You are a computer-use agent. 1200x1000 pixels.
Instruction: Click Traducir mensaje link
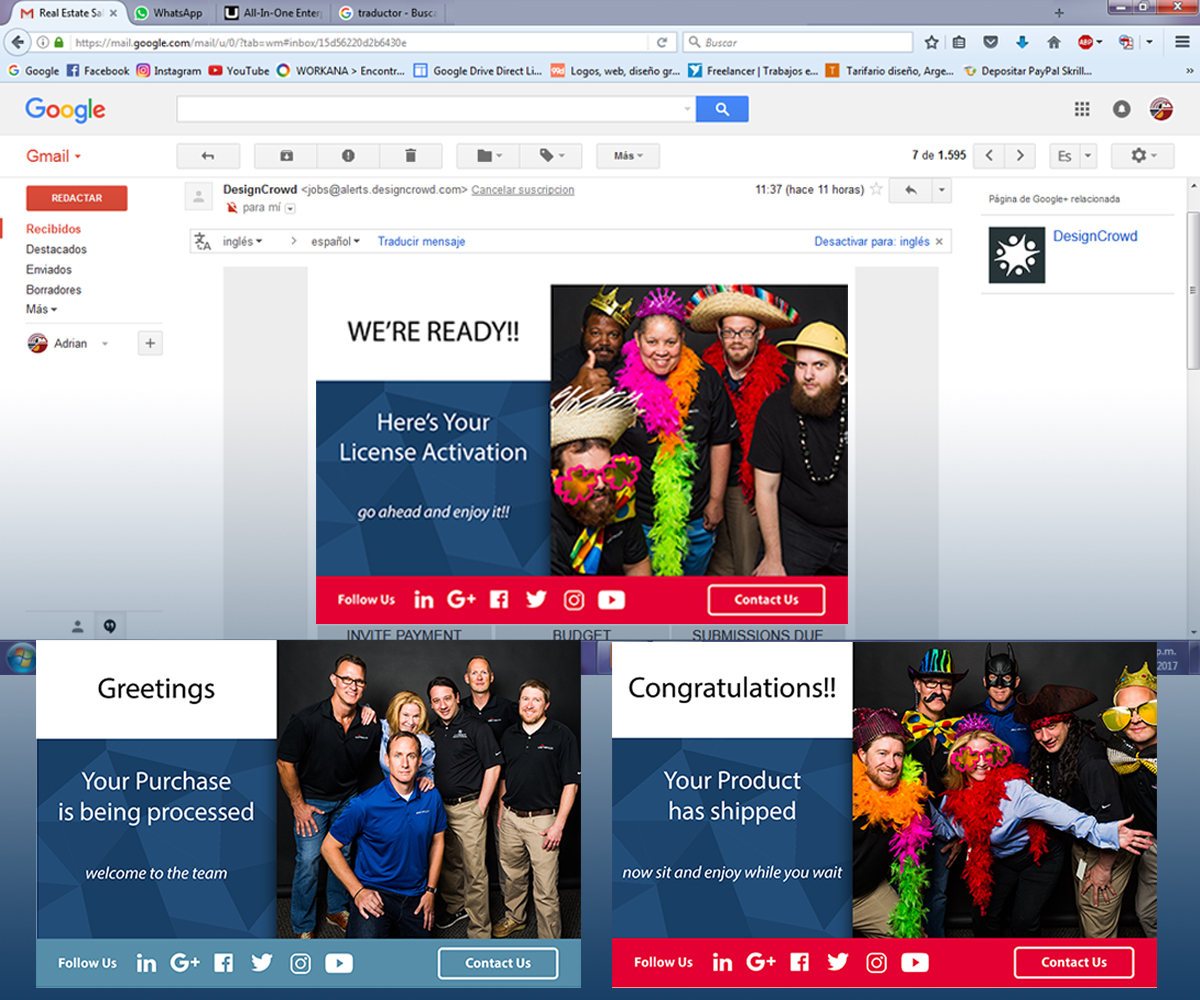pos(421,241)
